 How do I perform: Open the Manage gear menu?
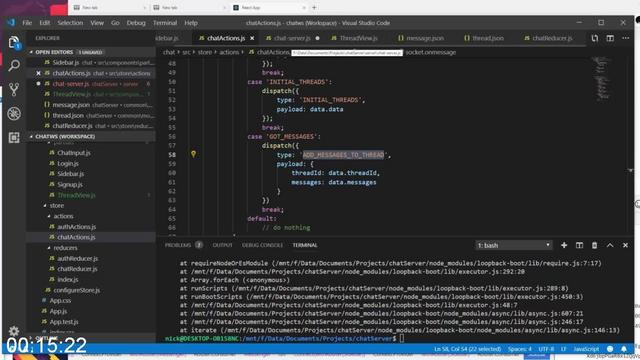click(x=14, y=331)
